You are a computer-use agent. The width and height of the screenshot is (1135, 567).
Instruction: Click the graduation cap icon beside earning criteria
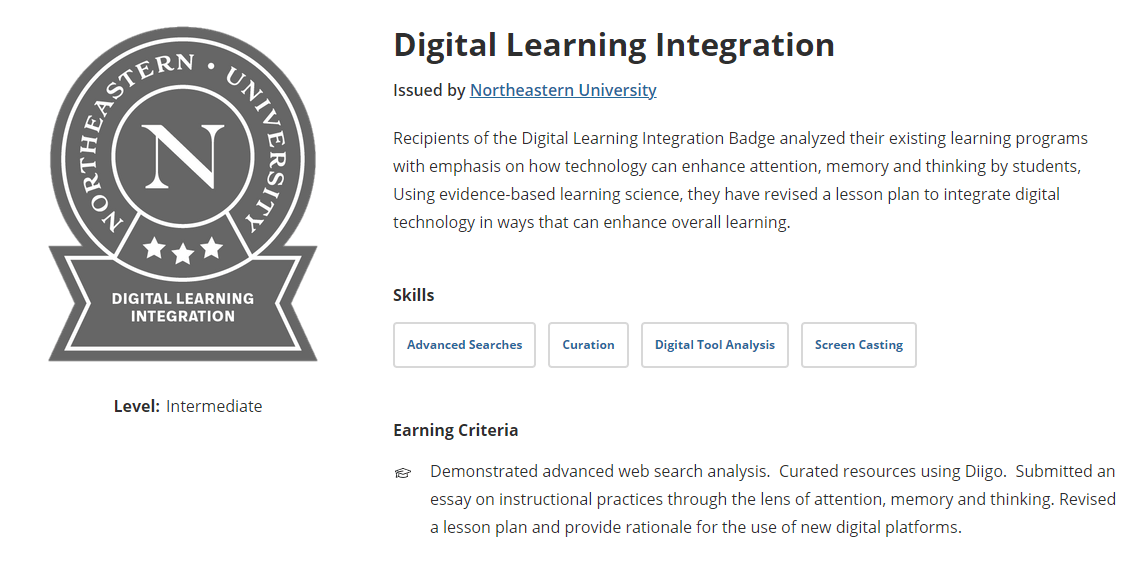click(x=402, y=473)
